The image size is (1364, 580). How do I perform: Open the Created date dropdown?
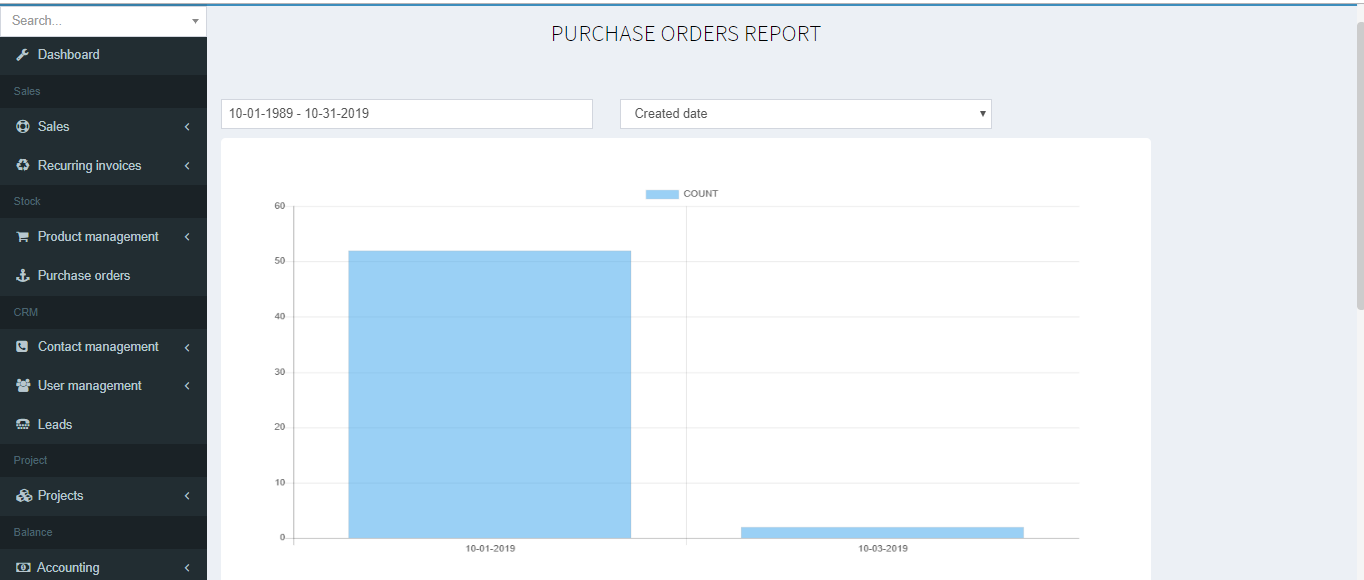[805, 114]
